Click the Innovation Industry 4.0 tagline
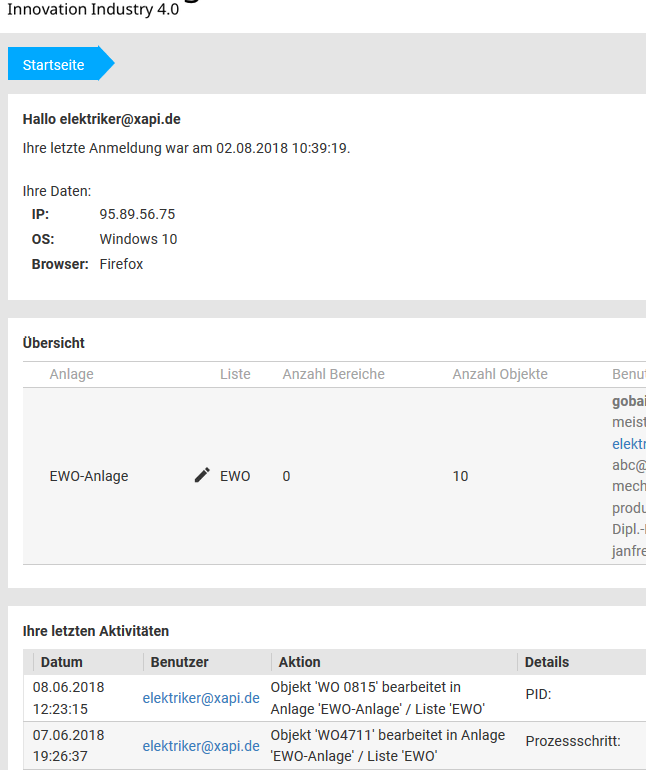Viewport: 646px width, 770px height. coord(93,9)
